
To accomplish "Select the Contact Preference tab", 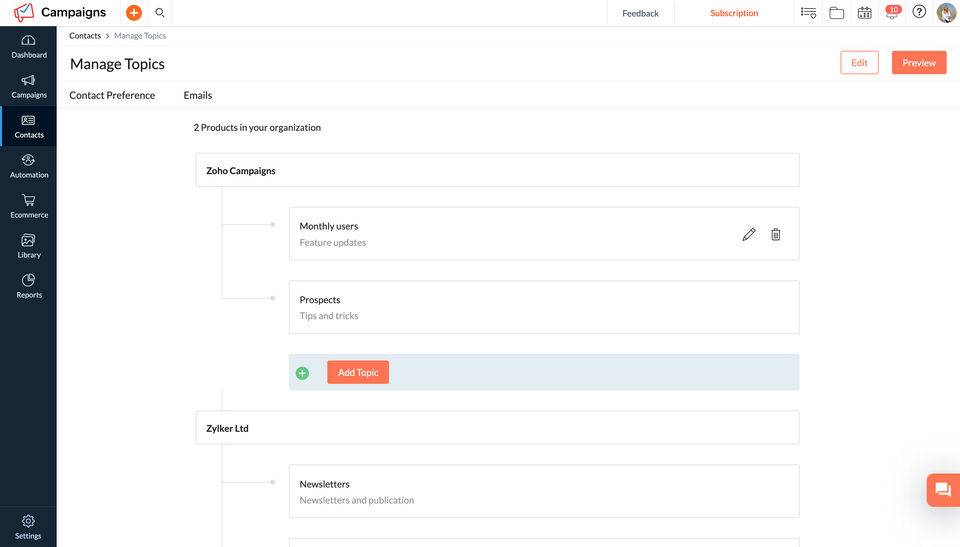I will tap(112, 95).
